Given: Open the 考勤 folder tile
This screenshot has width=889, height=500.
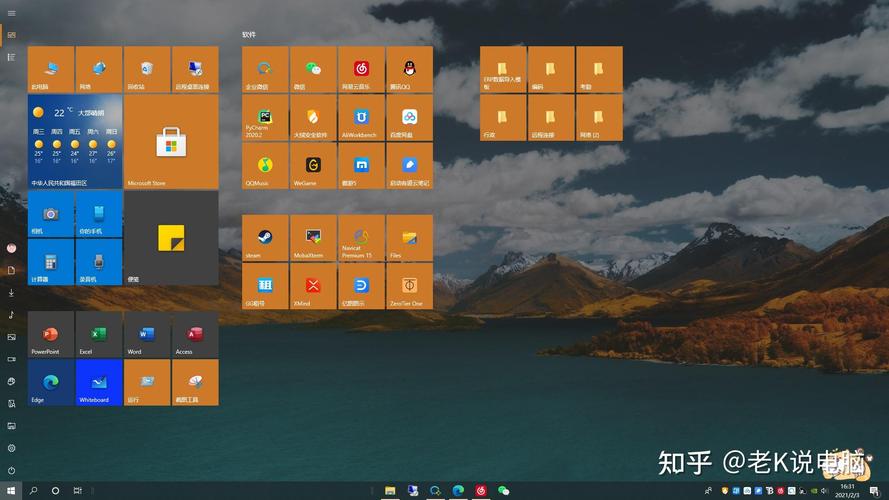Looking at the screenshot, I should click(599, 69).
